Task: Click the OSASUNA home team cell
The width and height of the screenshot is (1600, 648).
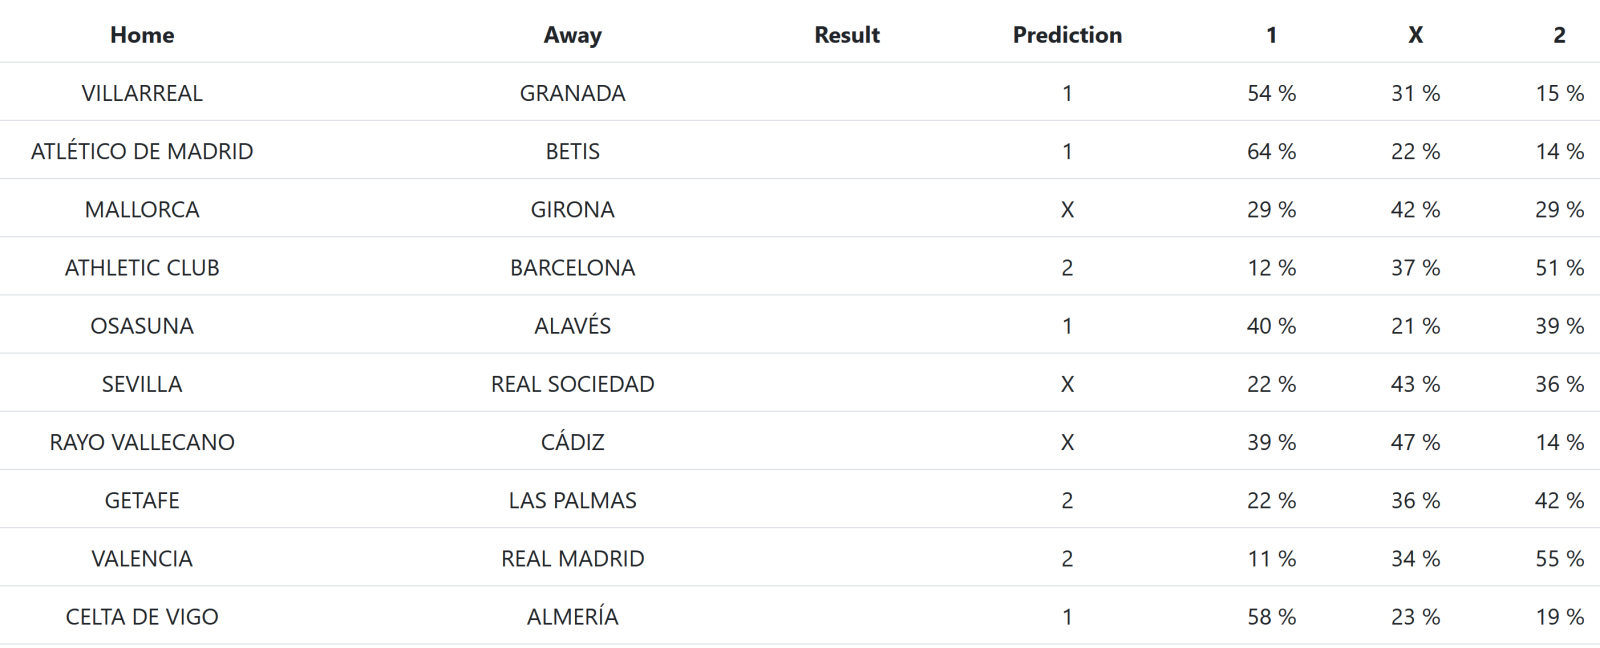Action: point(142,325)
